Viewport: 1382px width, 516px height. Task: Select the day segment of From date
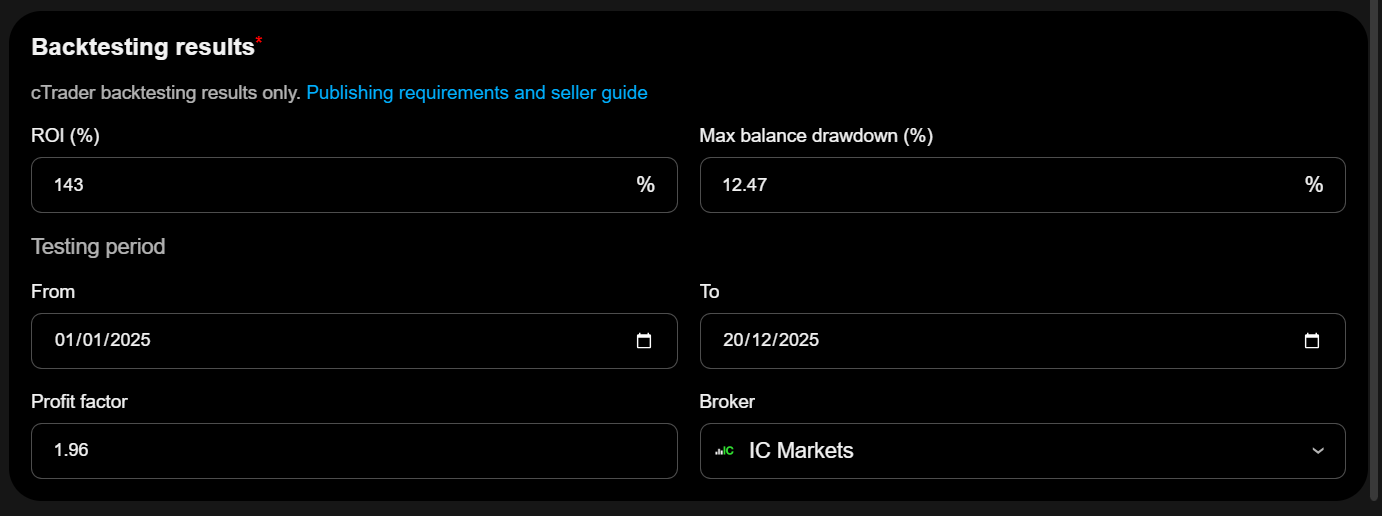(64, 341)
